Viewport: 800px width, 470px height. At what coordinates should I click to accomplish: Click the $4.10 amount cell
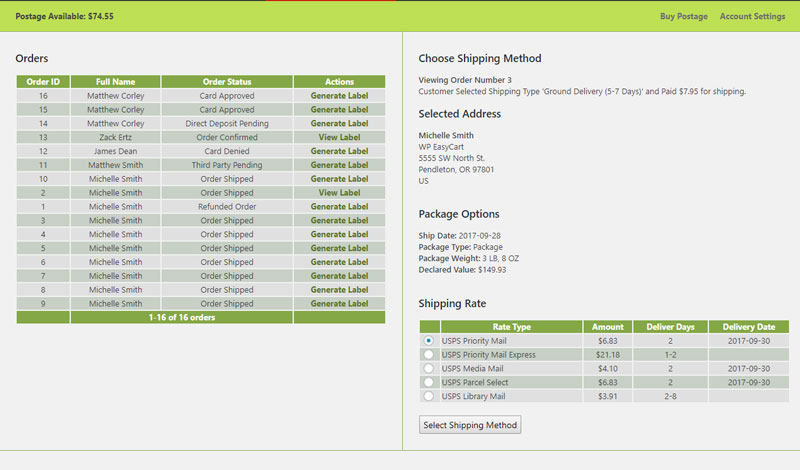click(x=608, y=368)
